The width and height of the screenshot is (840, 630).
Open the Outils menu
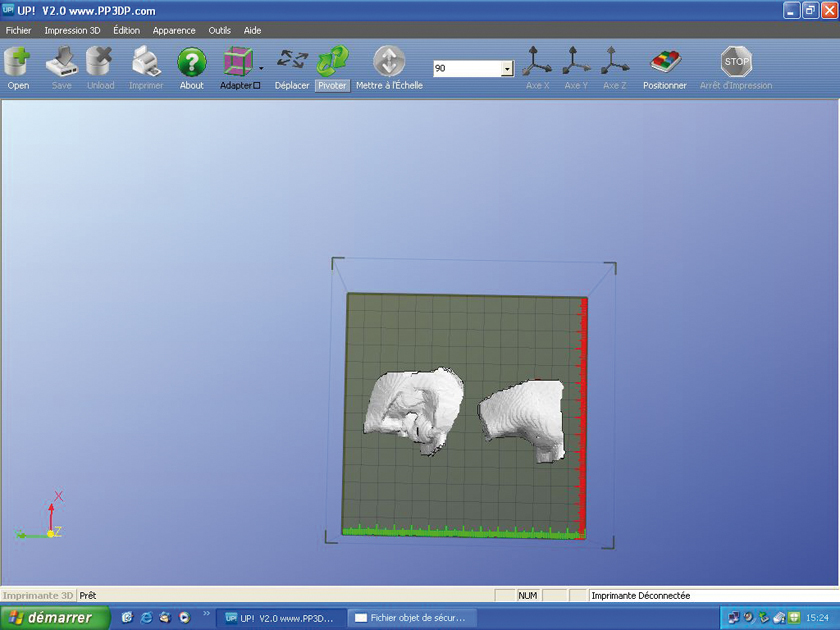pos(219,30)
